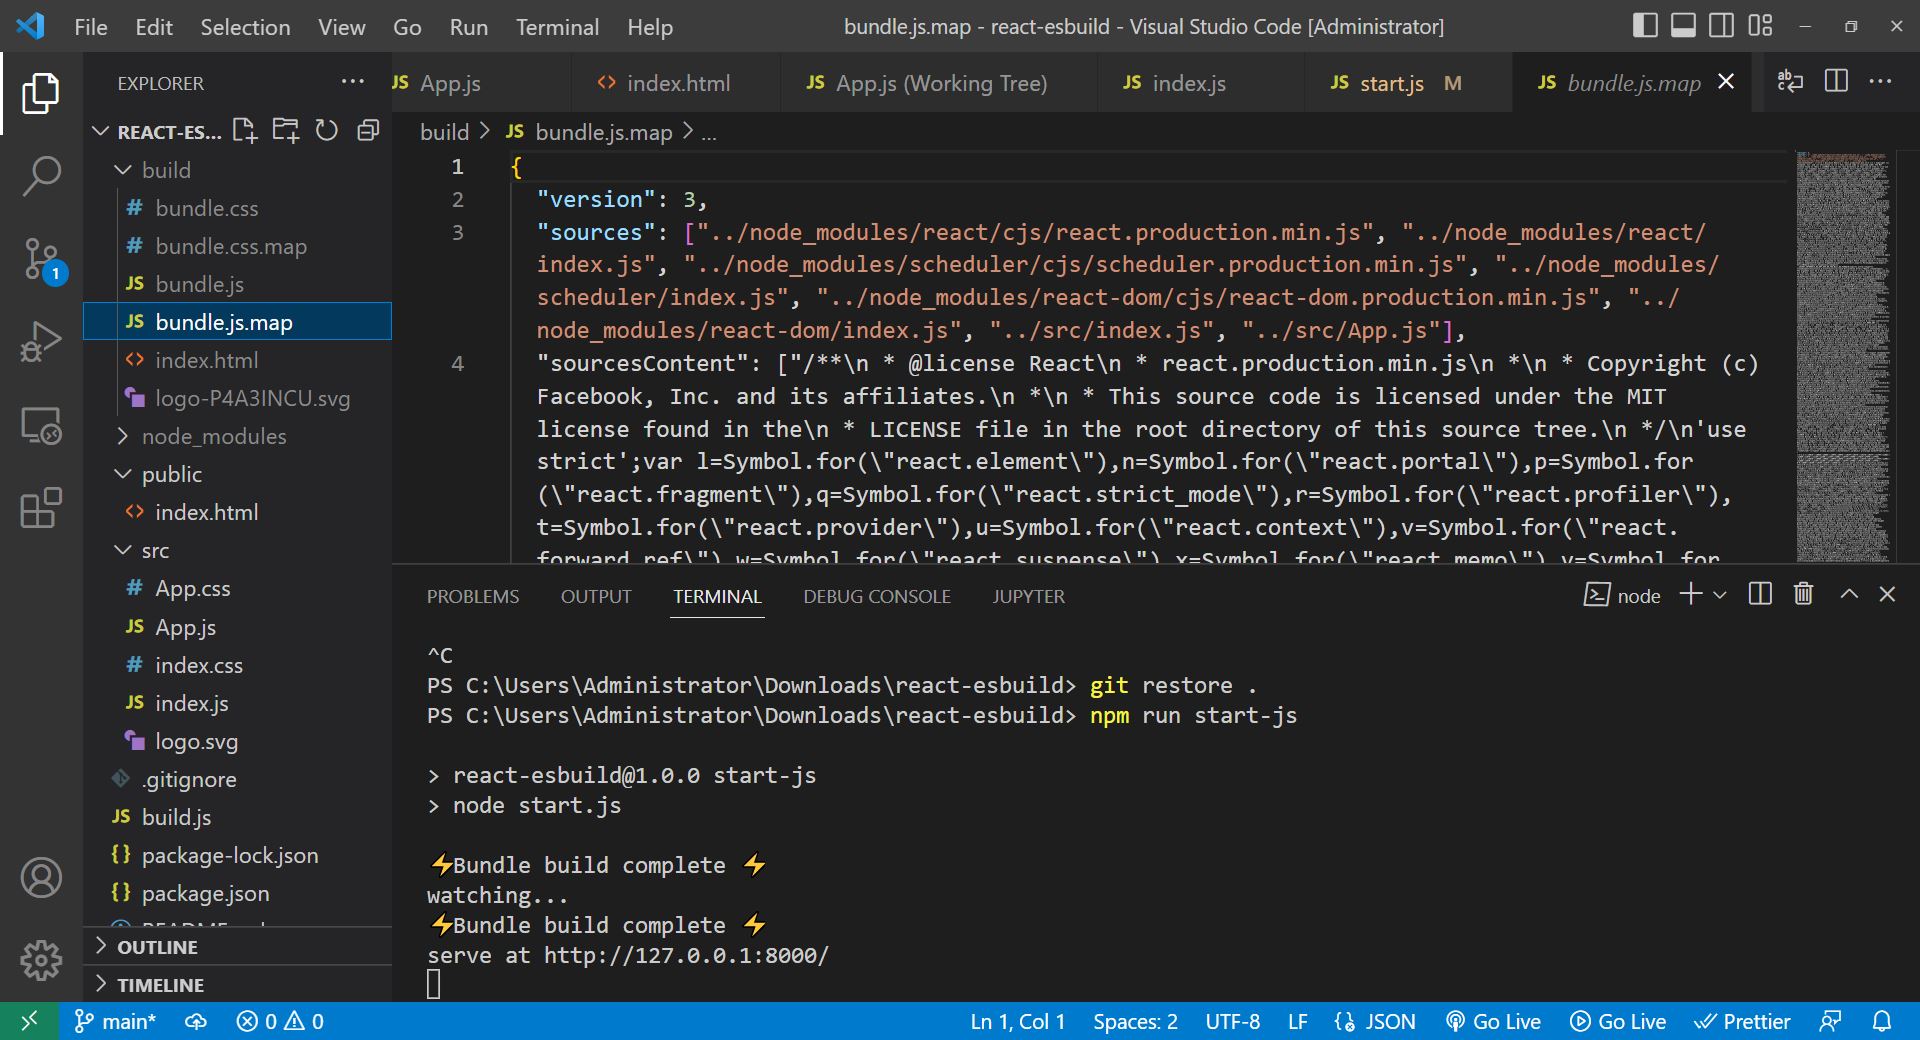
Task: Click the editor minimap preview
Action: click(1842, 356)
